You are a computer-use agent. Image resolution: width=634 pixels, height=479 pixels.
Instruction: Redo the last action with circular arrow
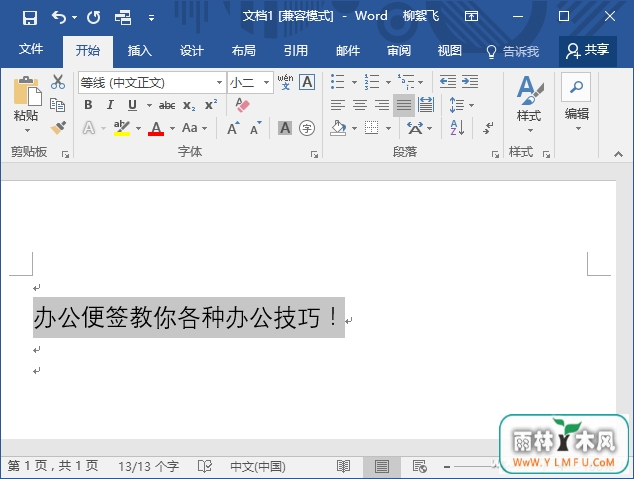pyautogui.click(x=93, y=17)
